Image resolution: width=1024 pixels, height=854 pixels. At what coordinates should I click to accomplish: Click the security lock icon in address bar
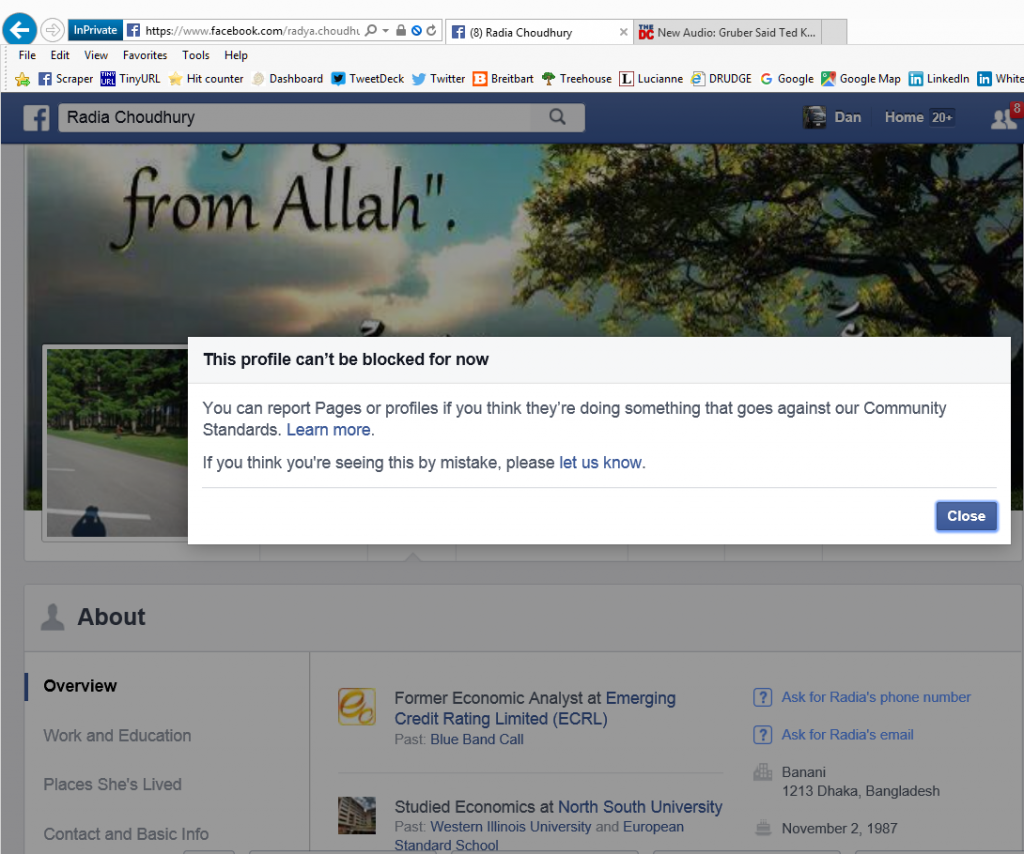click(x=401, y=30)
